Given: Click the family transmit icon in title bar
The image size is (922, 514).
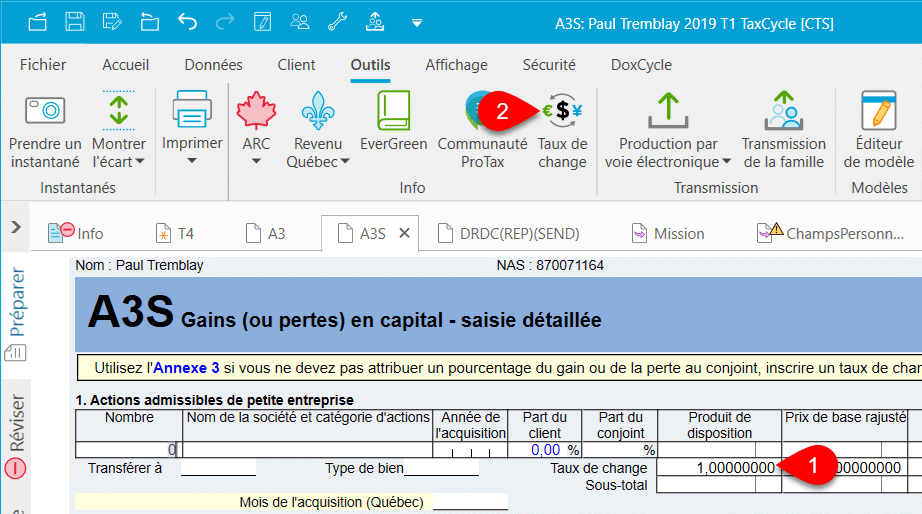Looking at the screenshot, I should coord(375,23).
